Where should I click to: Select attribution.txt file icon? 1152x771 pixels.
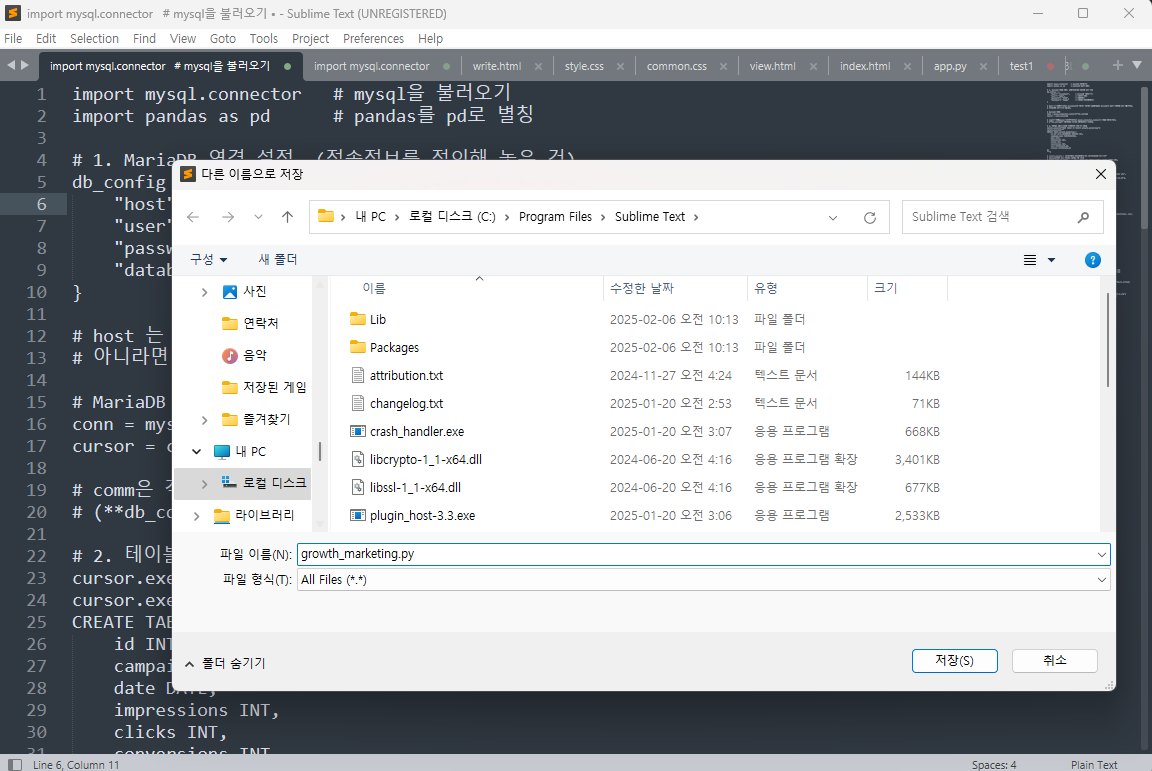(358, 375)
